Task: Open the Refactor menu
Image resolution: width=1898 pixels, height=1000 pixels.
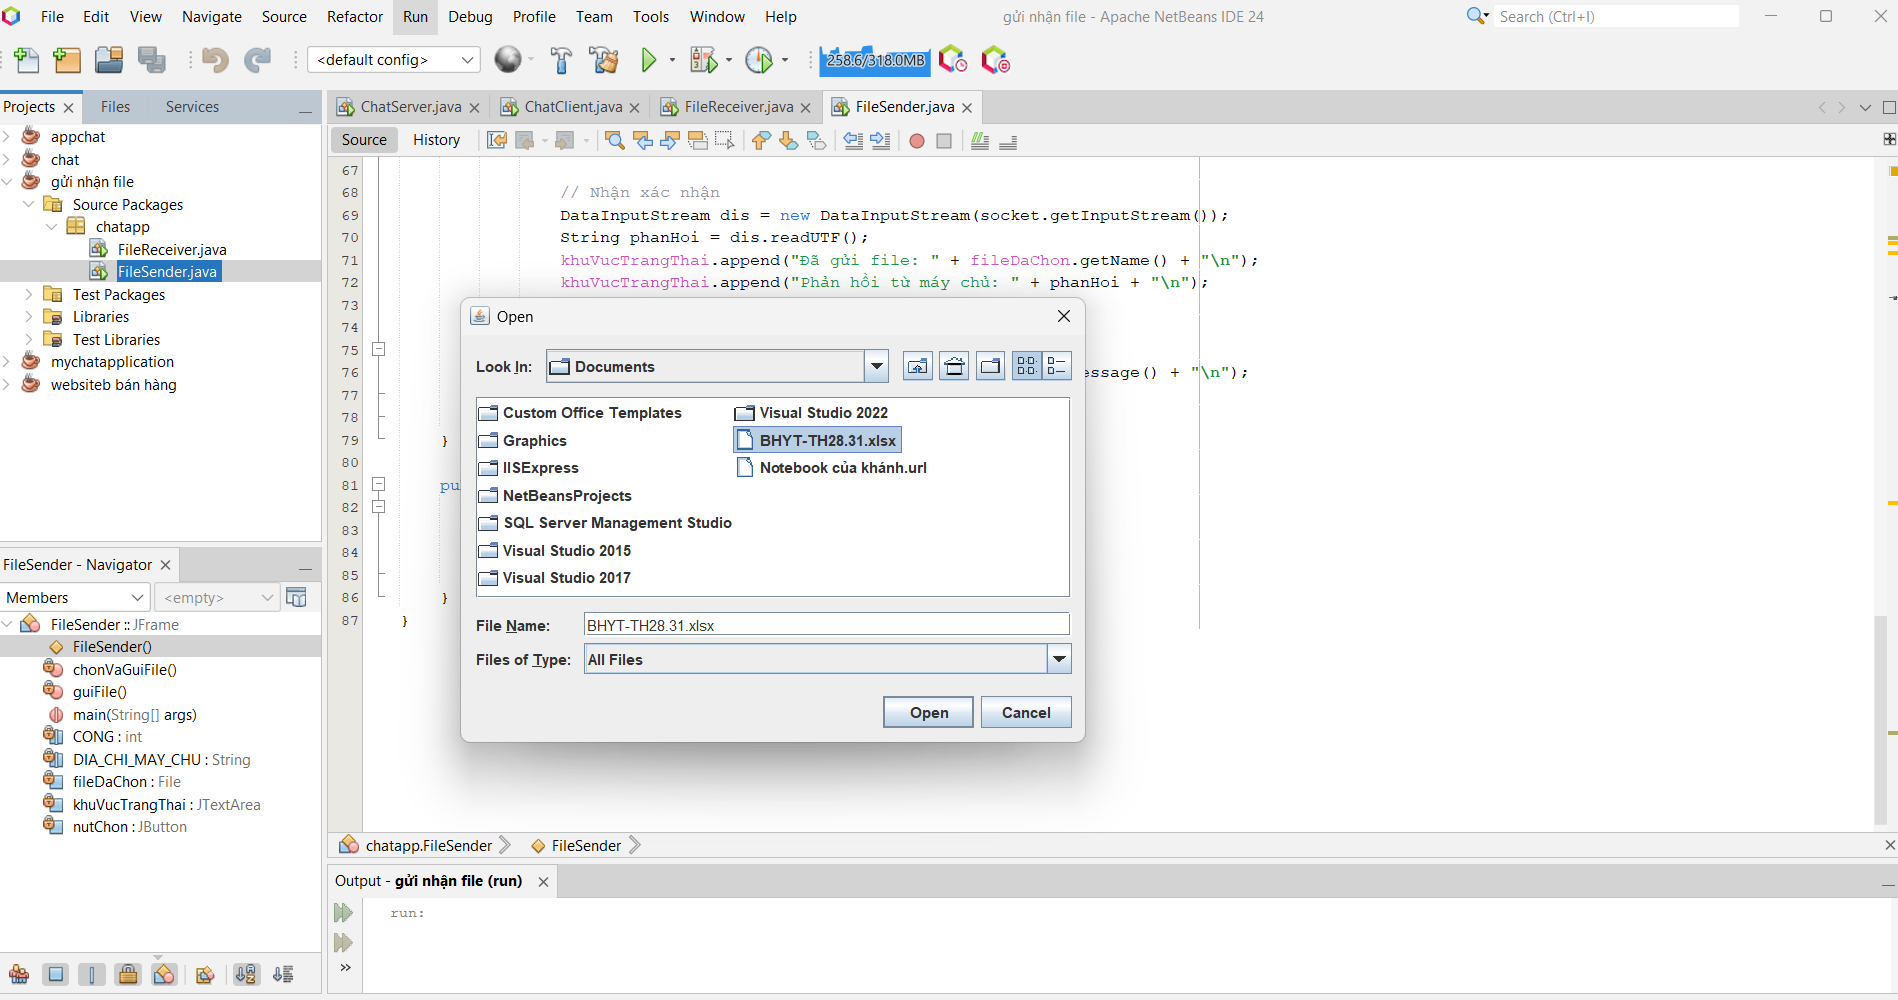Action: [x=354, y=17]
